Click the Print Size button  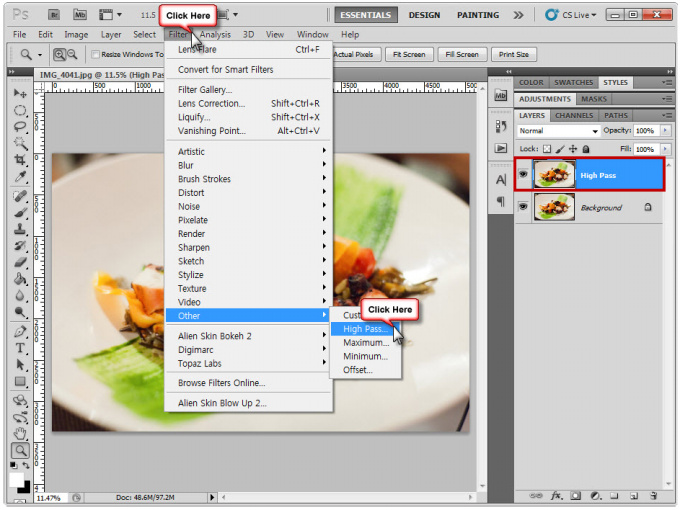coord(513,55)
